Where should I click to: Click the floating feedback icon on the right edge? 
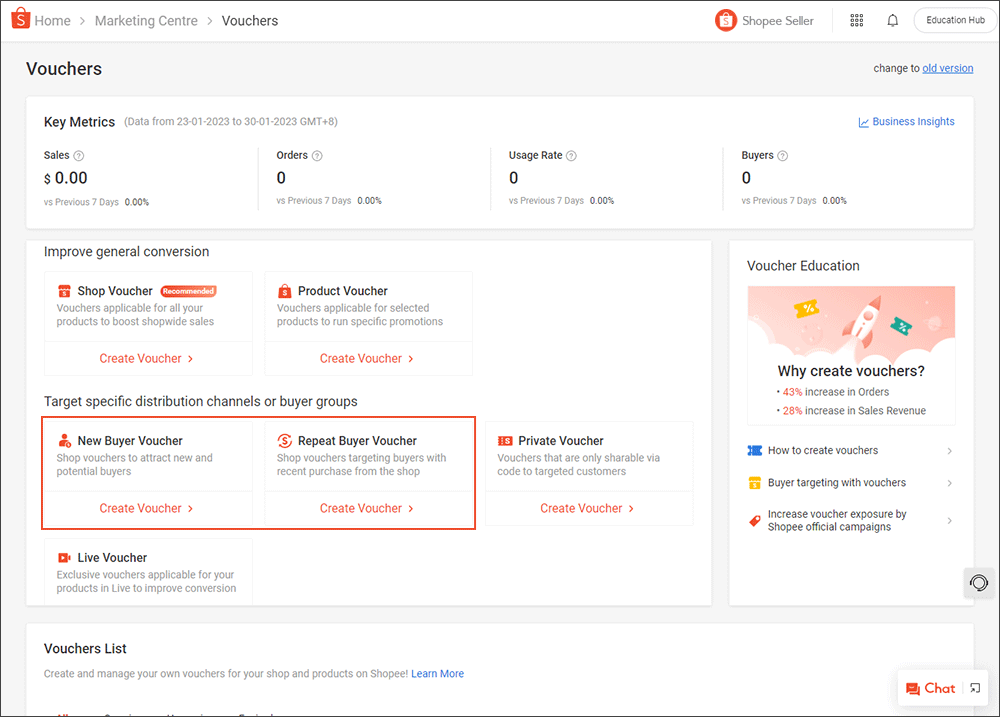point(977,583)
